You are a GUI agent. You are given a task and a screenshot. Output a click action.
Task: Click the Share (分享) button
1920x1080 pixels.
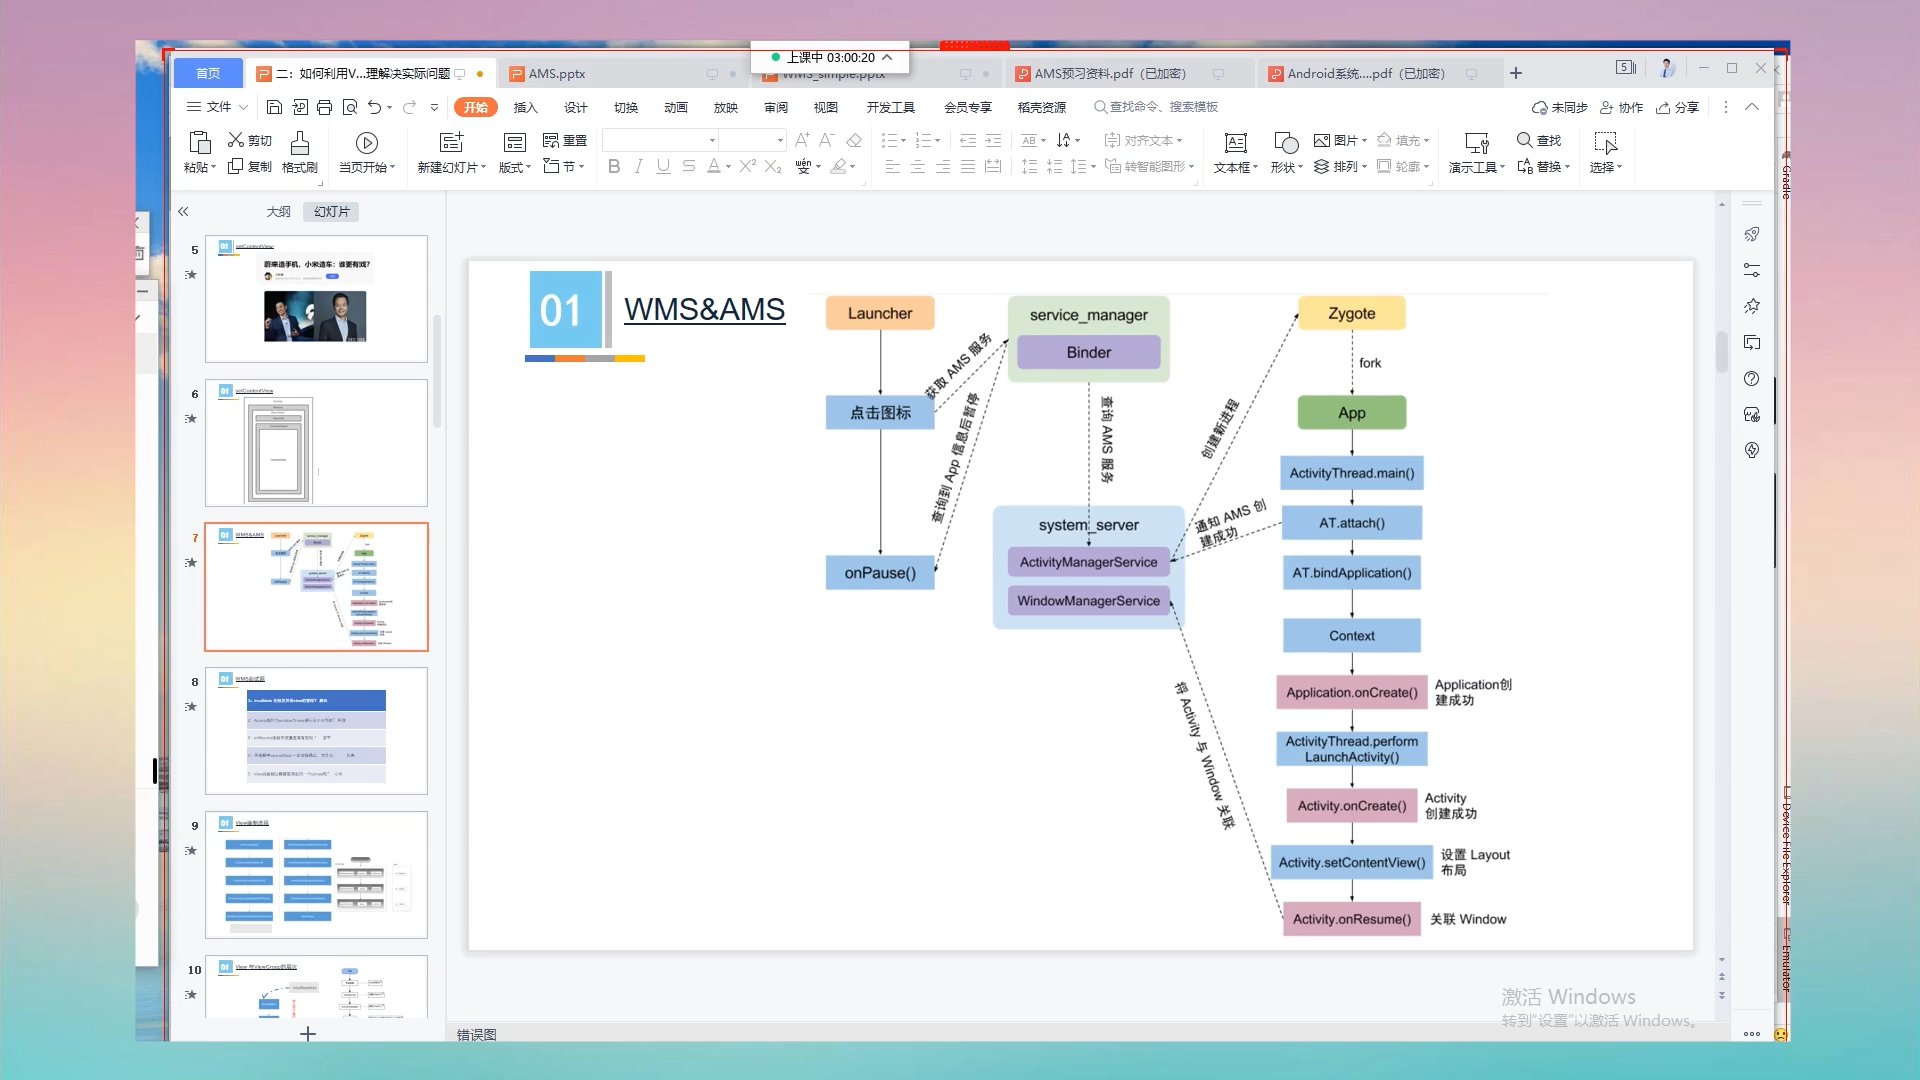[x=1678, y=107]
